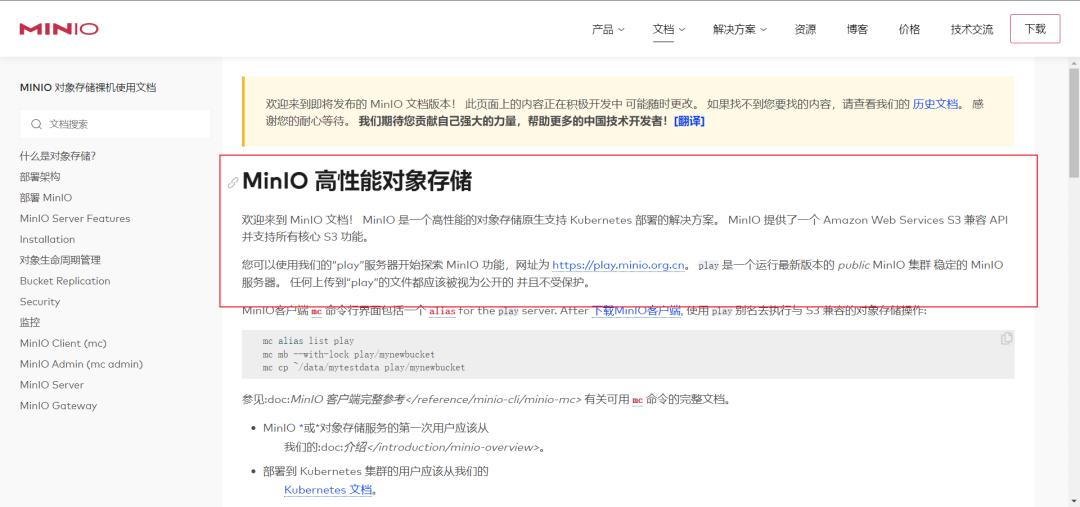Open 对象生命周期管理 in sidebar
This screenshot has height=507, width=1080.
coord(61,260)
